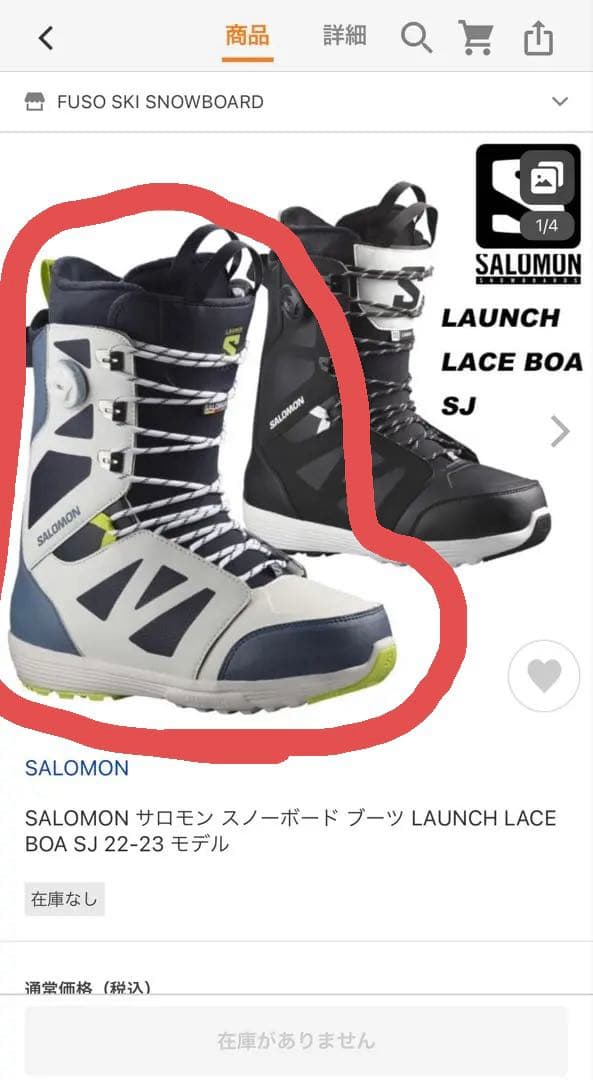Toggle the heart favorite button
Viewport: 593px width, 1080px height.
[544, 676]
